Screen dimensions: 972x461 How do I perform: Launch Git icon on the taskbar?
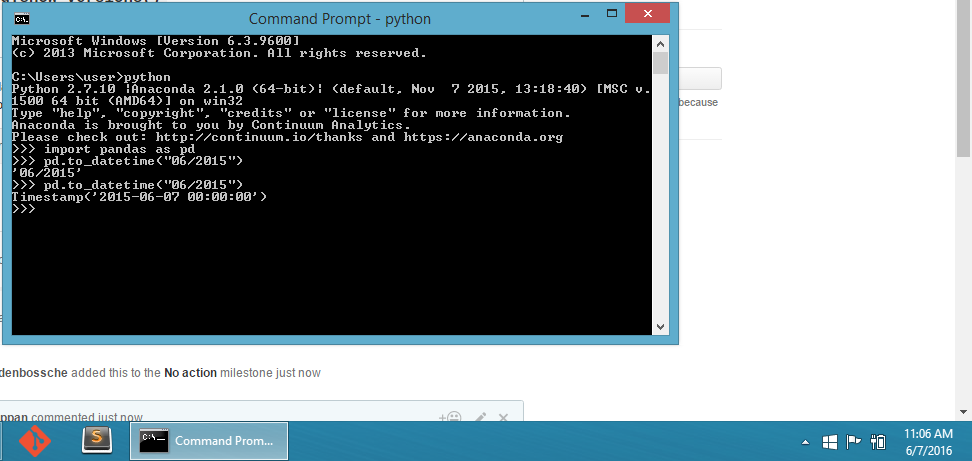34,441
